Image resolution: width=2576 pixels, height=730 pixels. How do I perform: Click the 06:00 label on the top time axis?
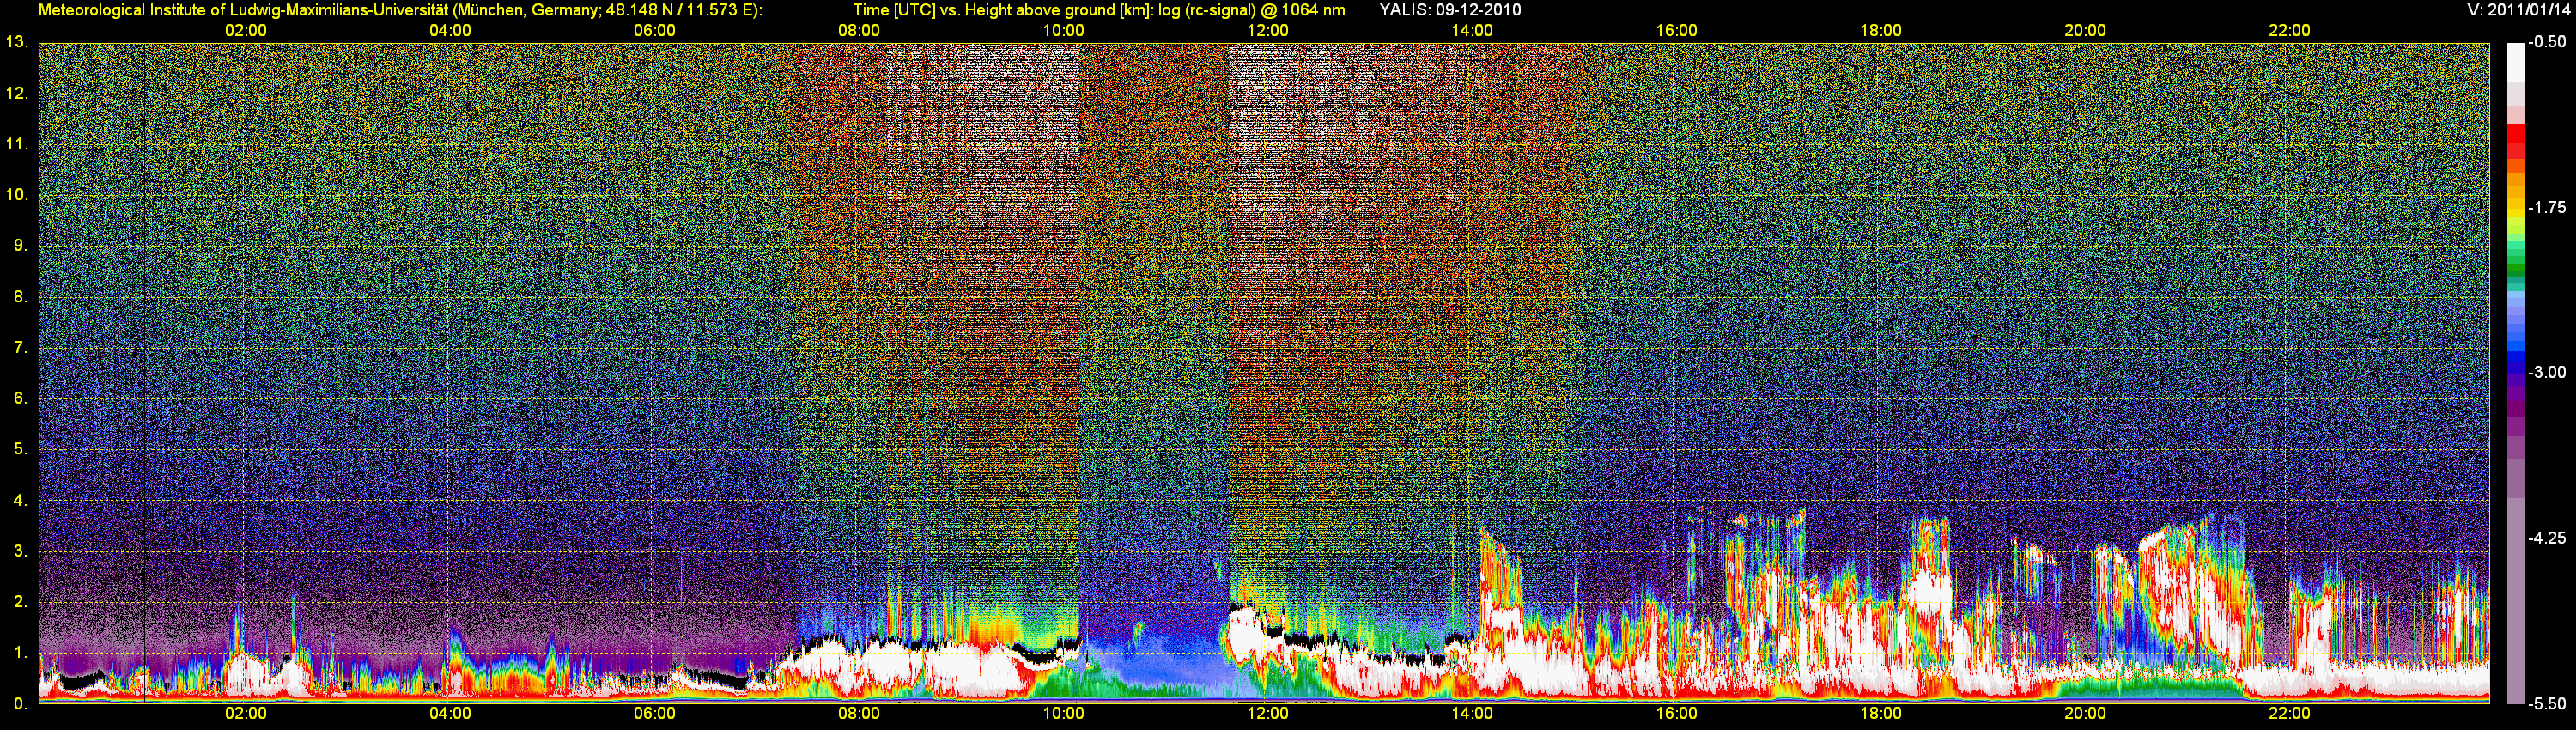click(x=655, y=31)
